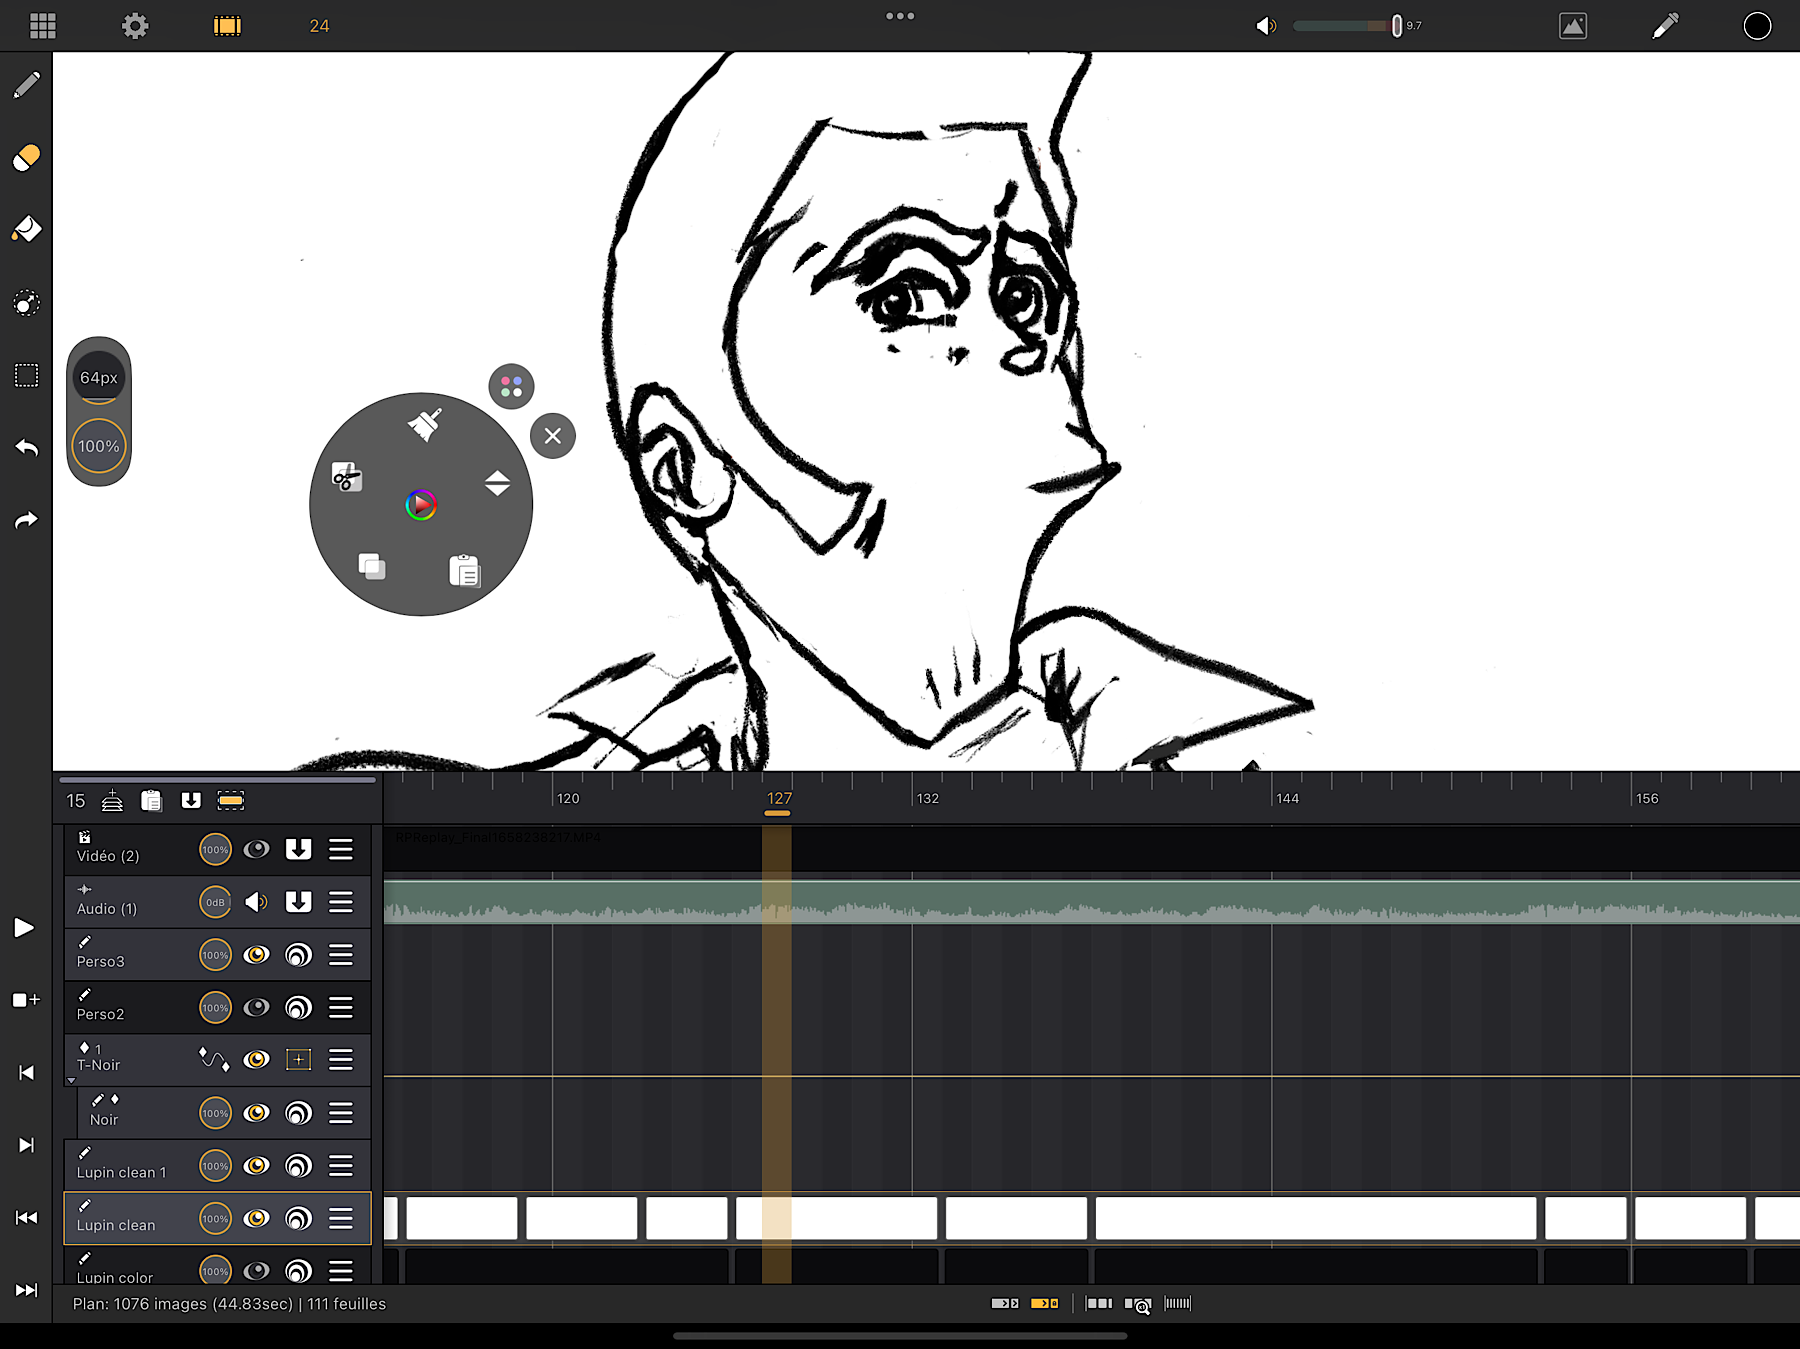Open the T-Noir layer menu
The height and width of the screenshot is (1349, 1800).
click(x=341, y=1059)
